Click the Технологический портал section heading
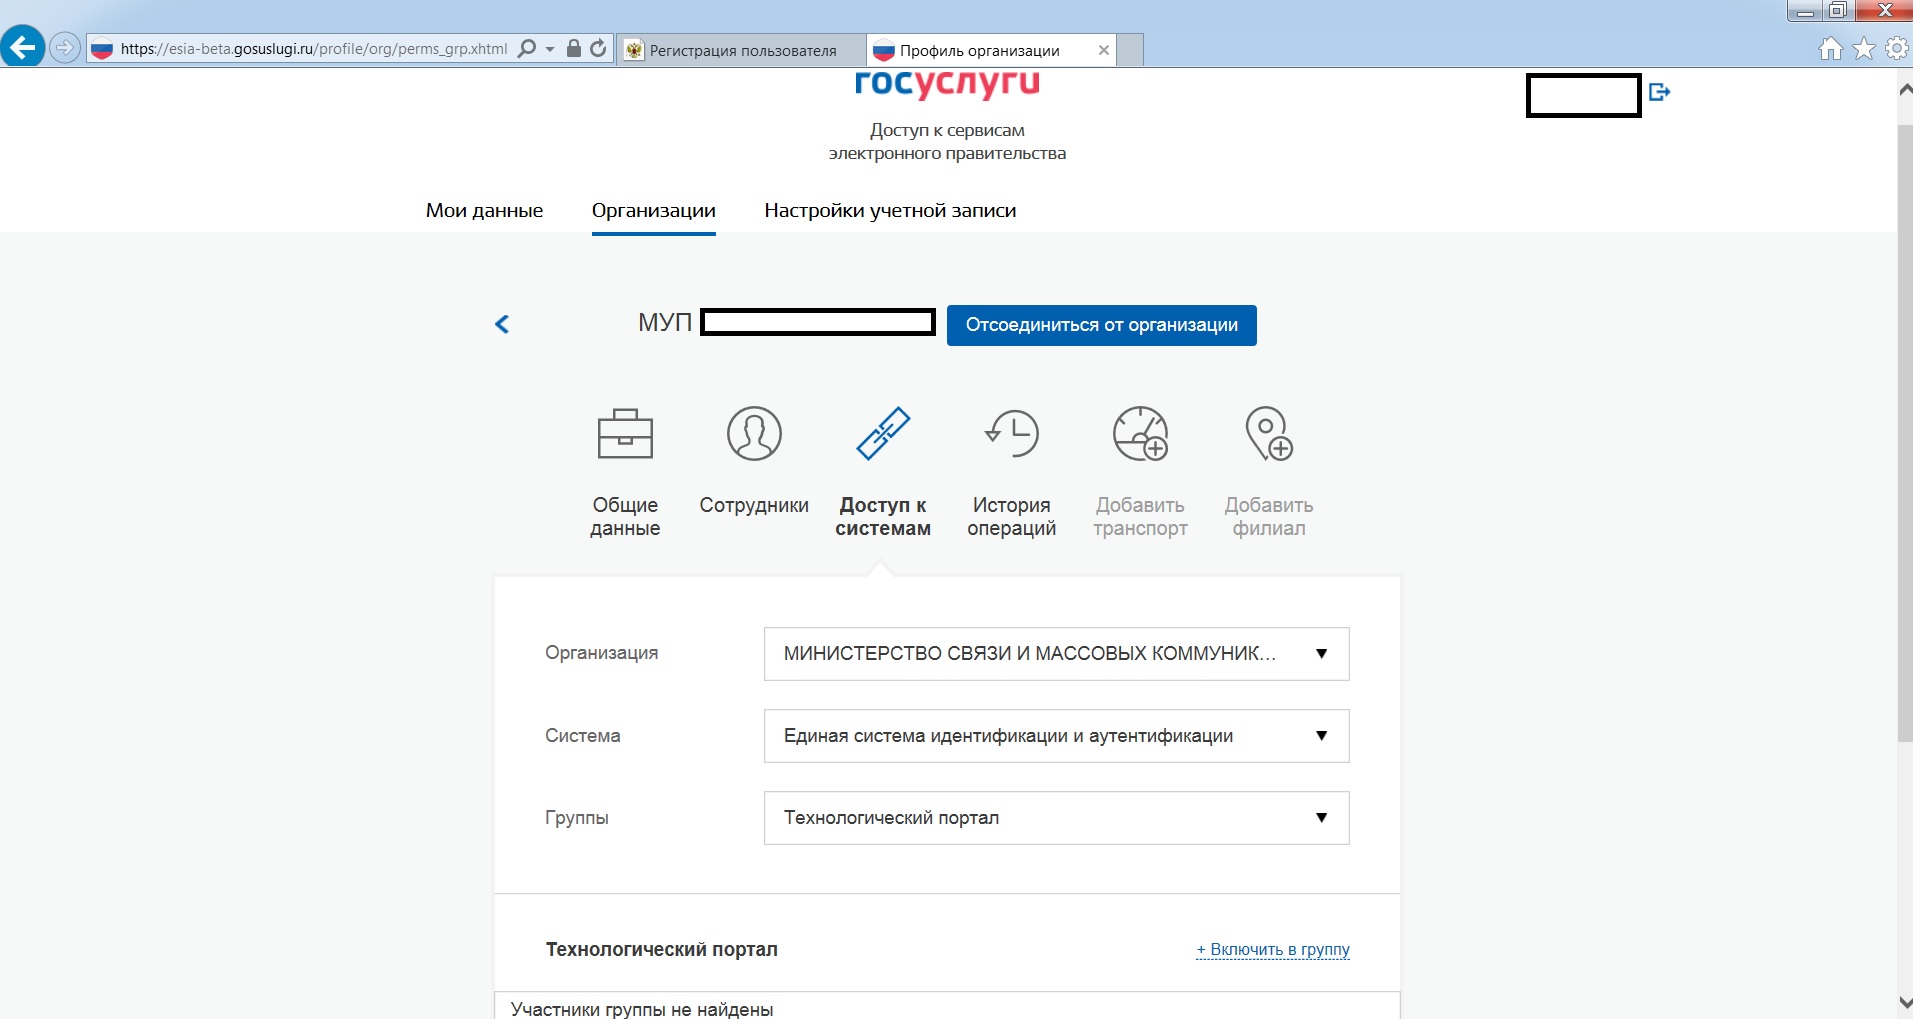This screenshot has height=1019, width=1913. click(x=661, y=949)
